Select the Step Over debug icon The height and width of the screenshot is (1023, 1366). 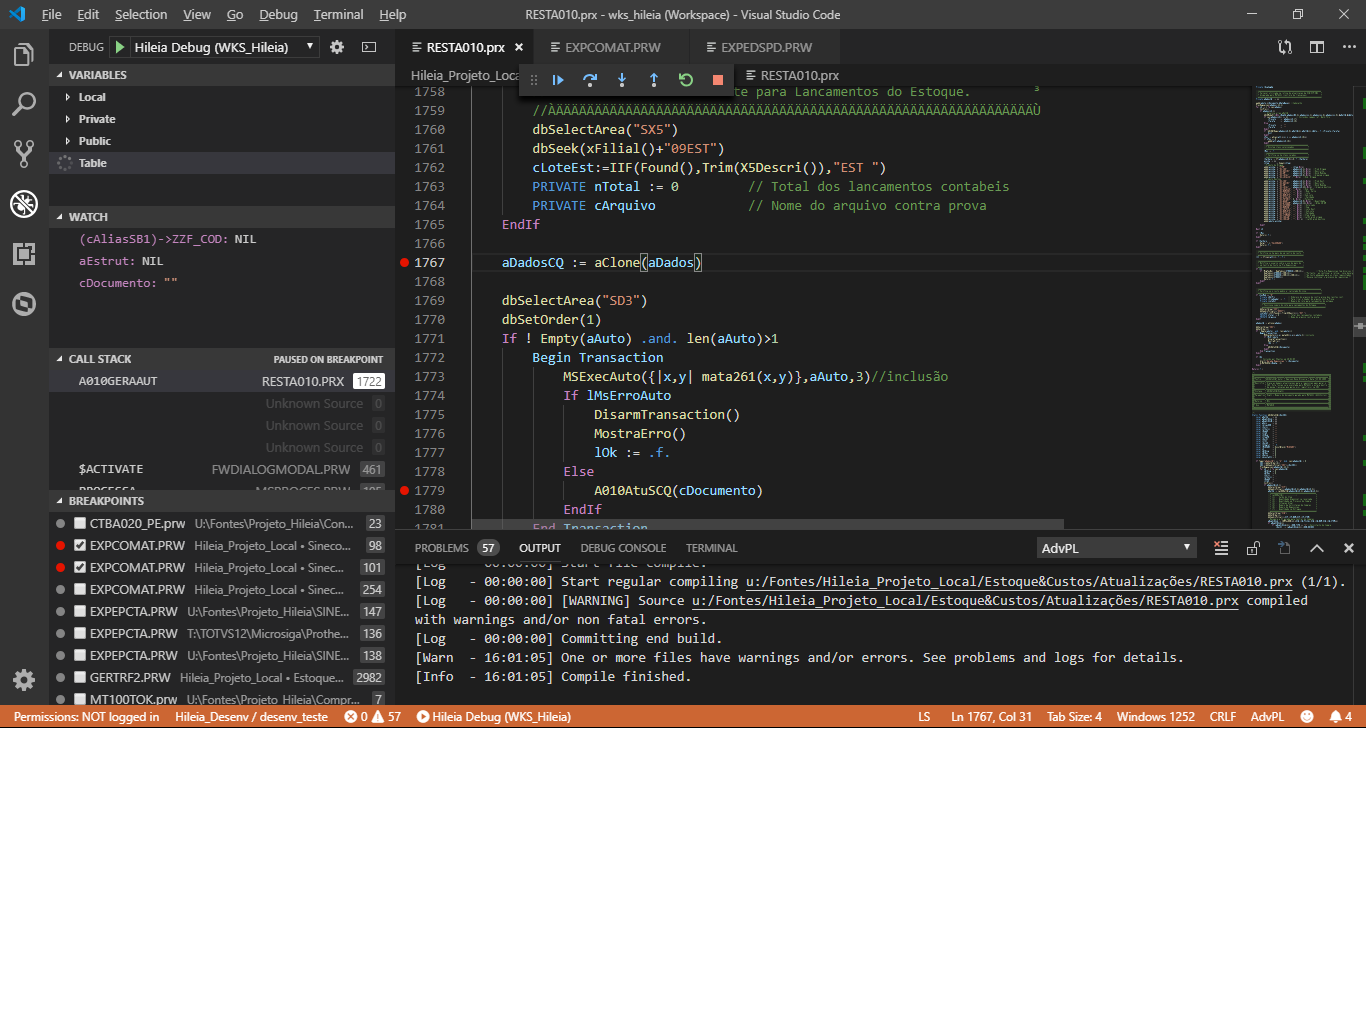(590, 80)
